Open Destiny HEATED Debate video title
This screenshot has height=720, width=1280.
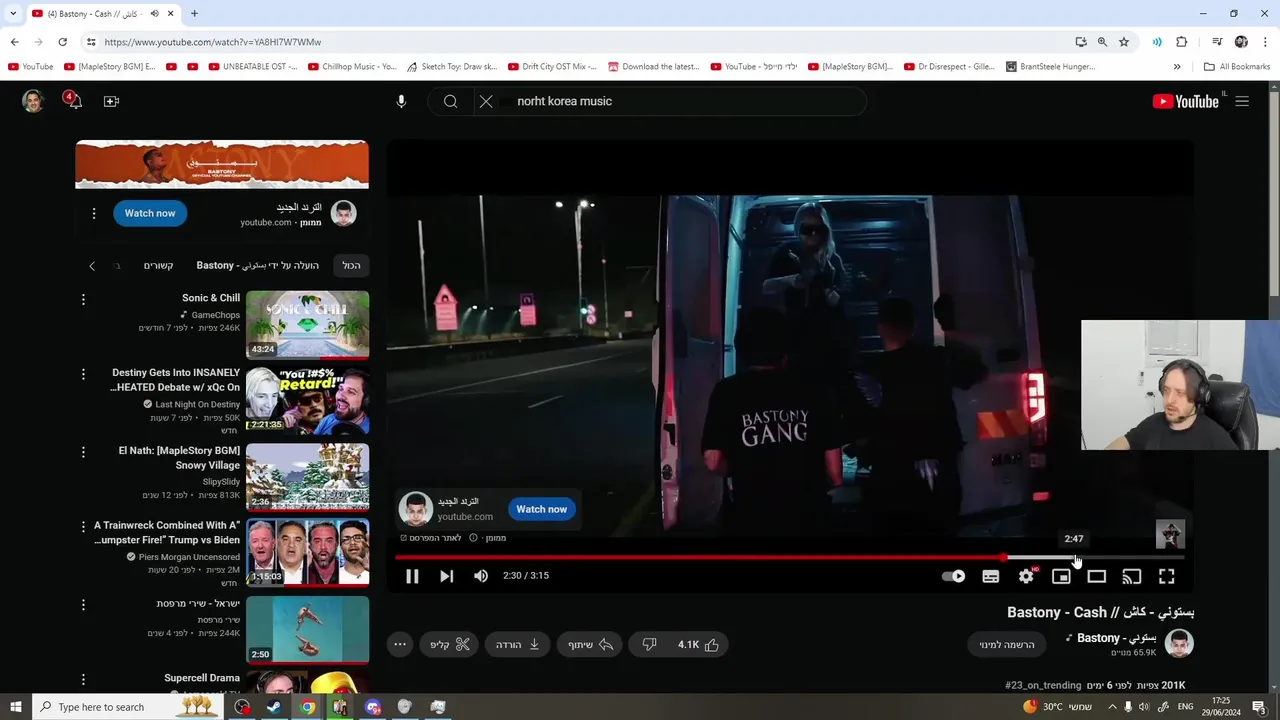tap(176, 380)
